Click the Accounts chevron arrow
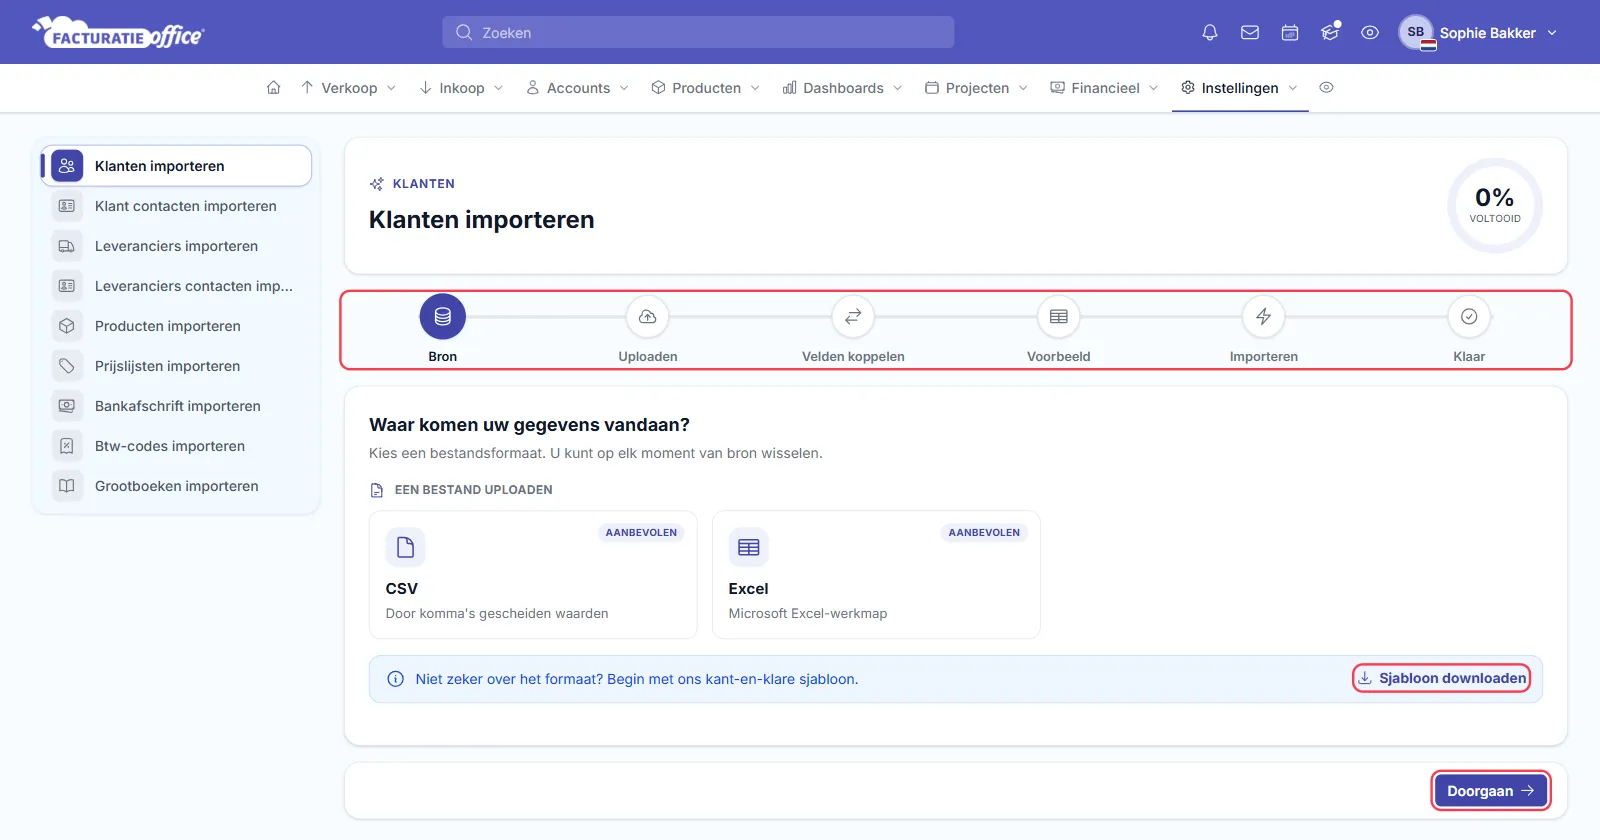The width and height of the screenshot is (1600, 840). pyautogui.click(x=624, y=88)
